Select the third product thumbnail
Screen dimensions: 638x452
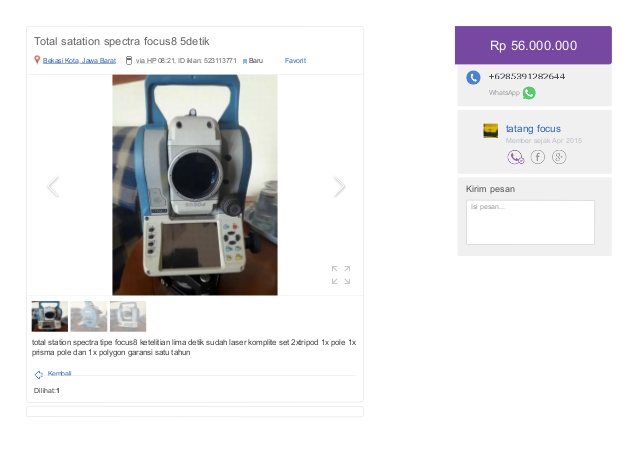(128, 316)
